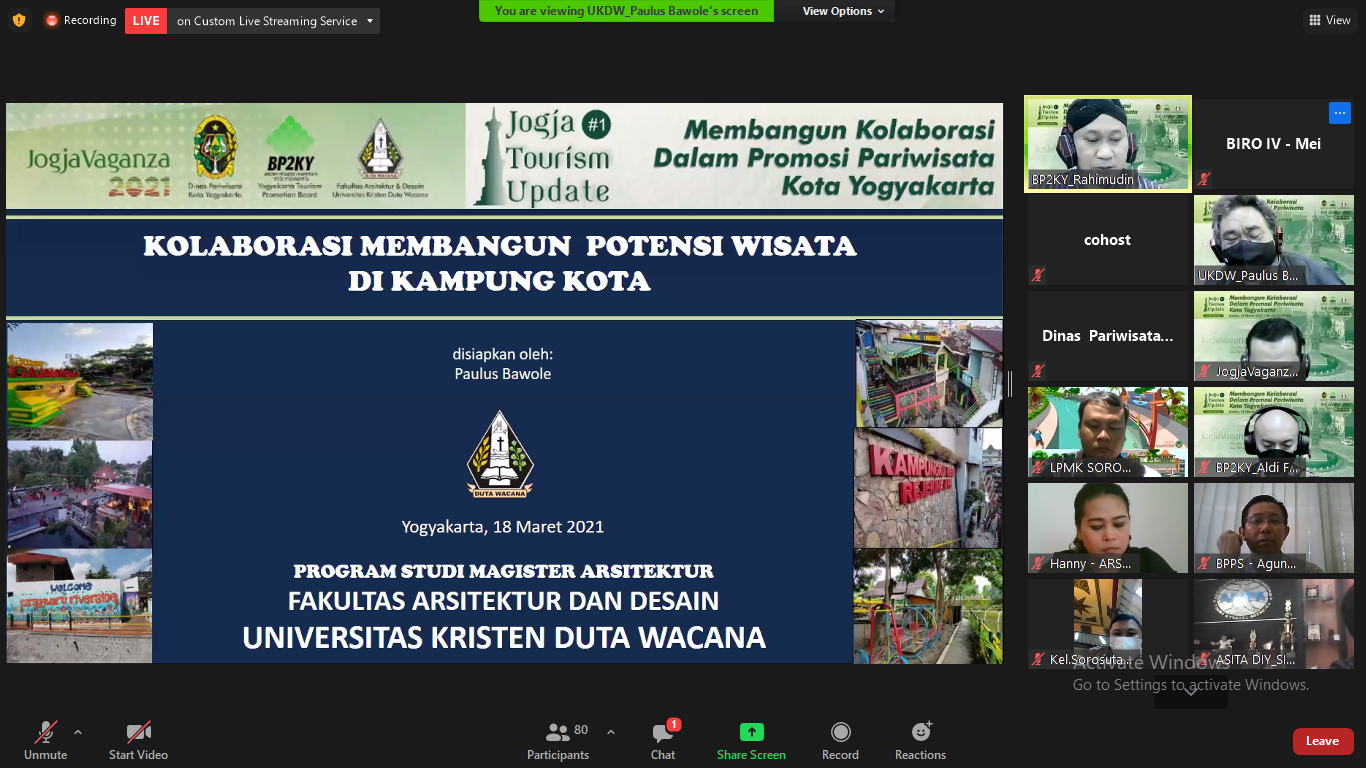Click muted mic icon on cohost tile

coord(1038,275)
